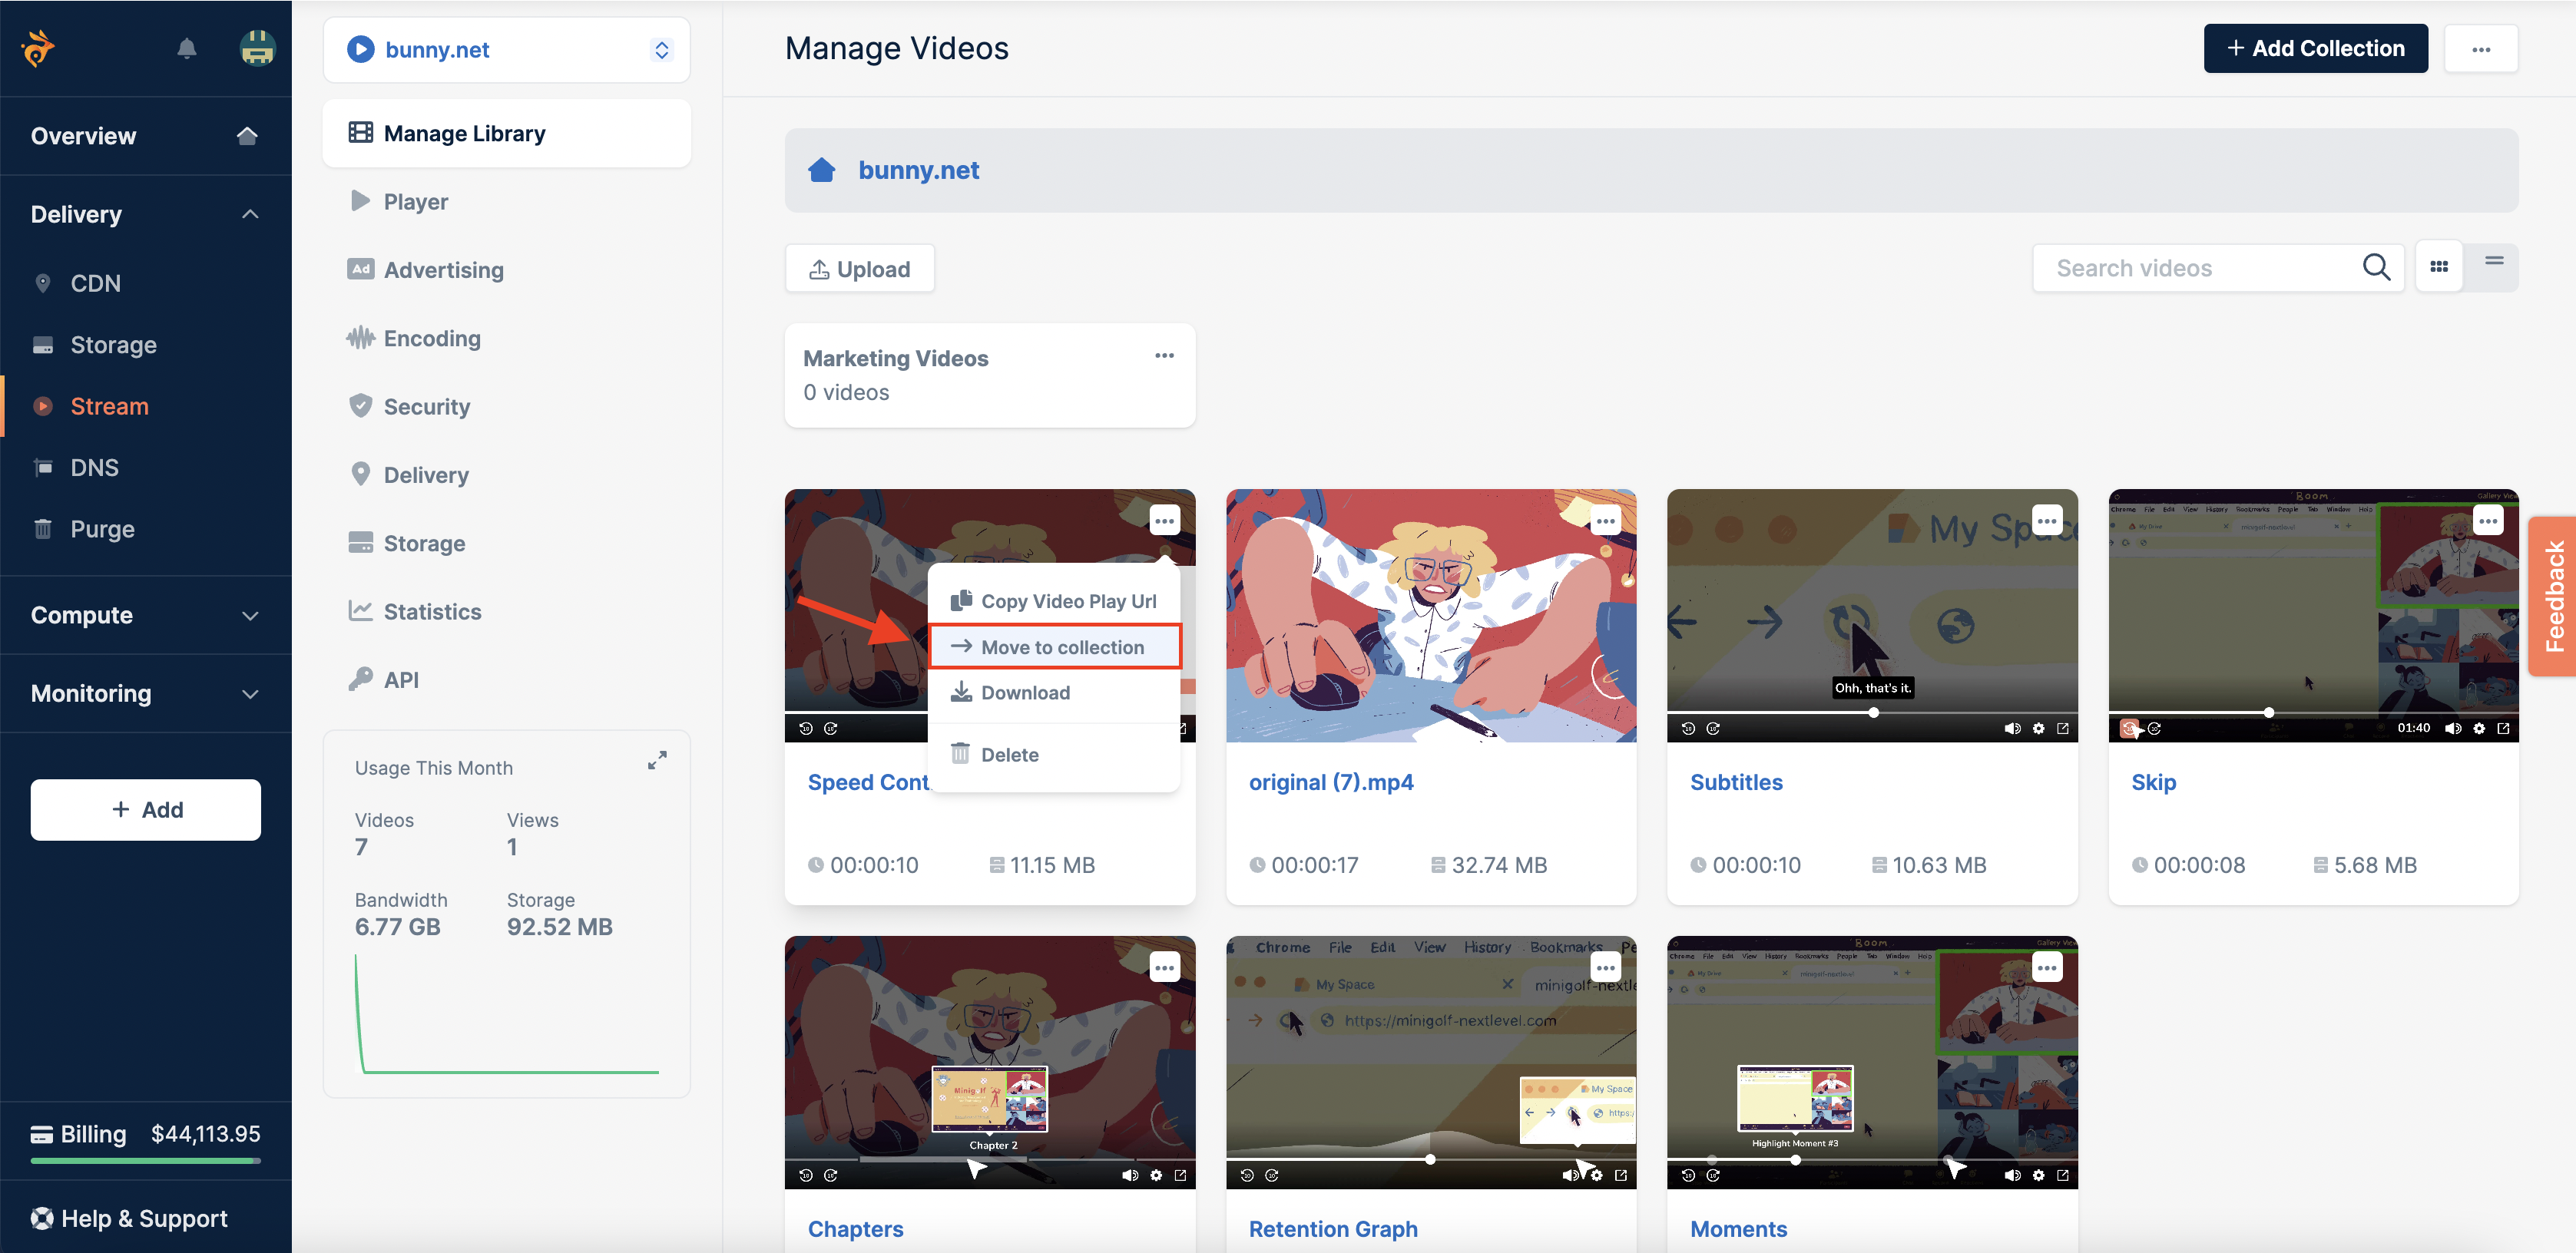Open the user avatar profile icon
The image size is (2576, 1253).
tap(257, 48)
